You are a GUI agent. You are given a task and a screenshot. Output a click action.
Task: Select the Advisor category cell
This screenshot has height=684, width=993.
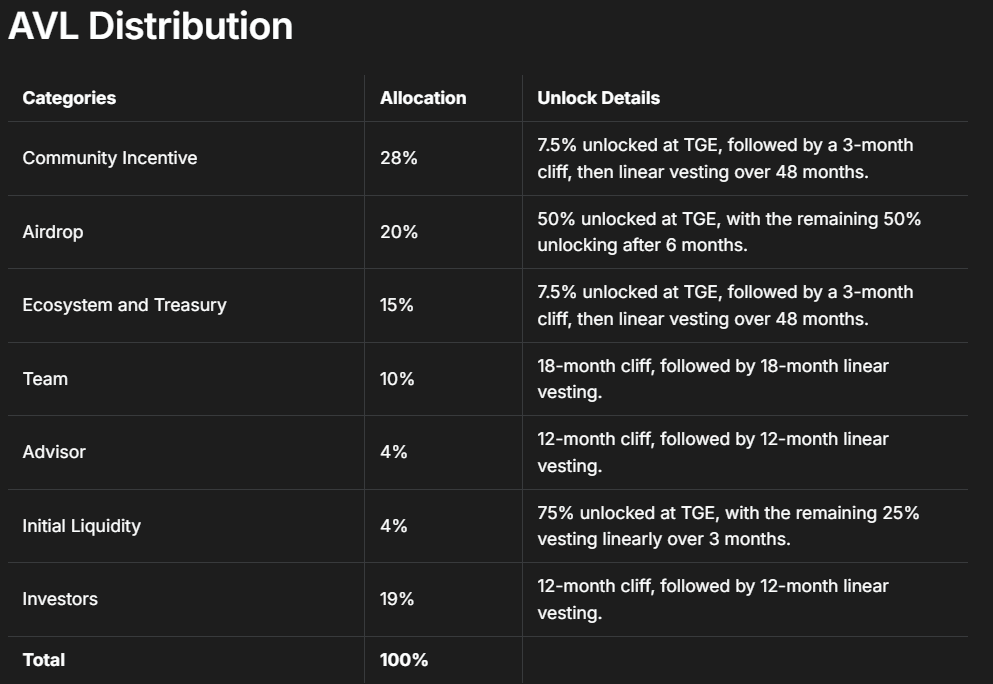pos(54,452)
